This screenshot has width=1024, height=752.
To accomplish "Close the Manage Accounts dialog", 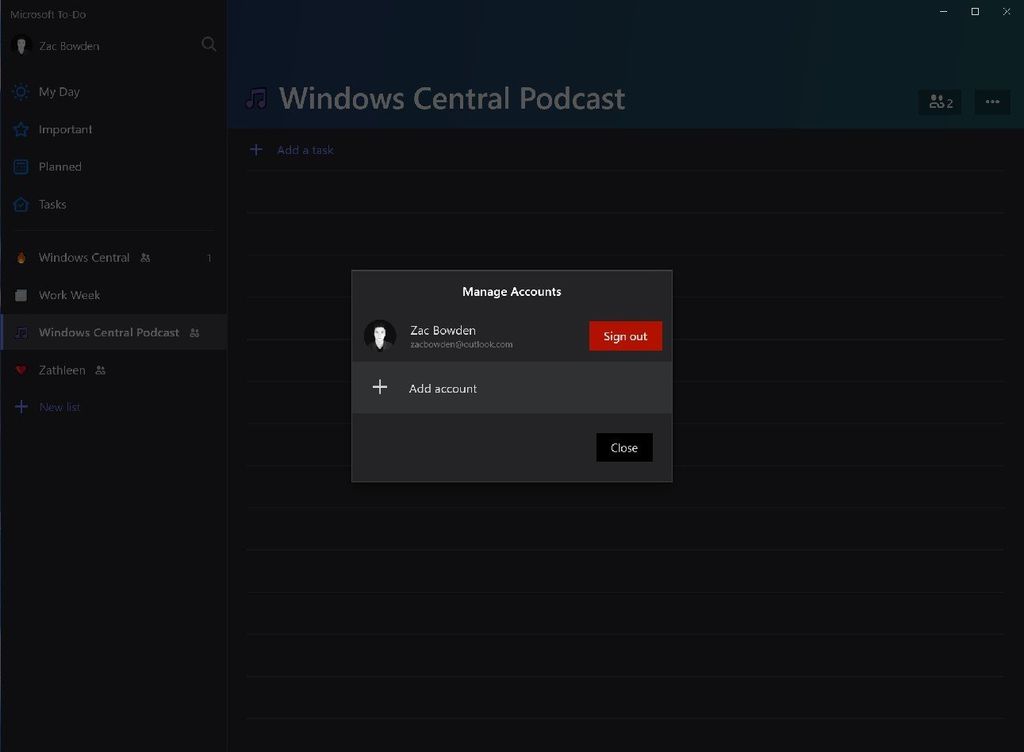I will click(x=624, y=447).
